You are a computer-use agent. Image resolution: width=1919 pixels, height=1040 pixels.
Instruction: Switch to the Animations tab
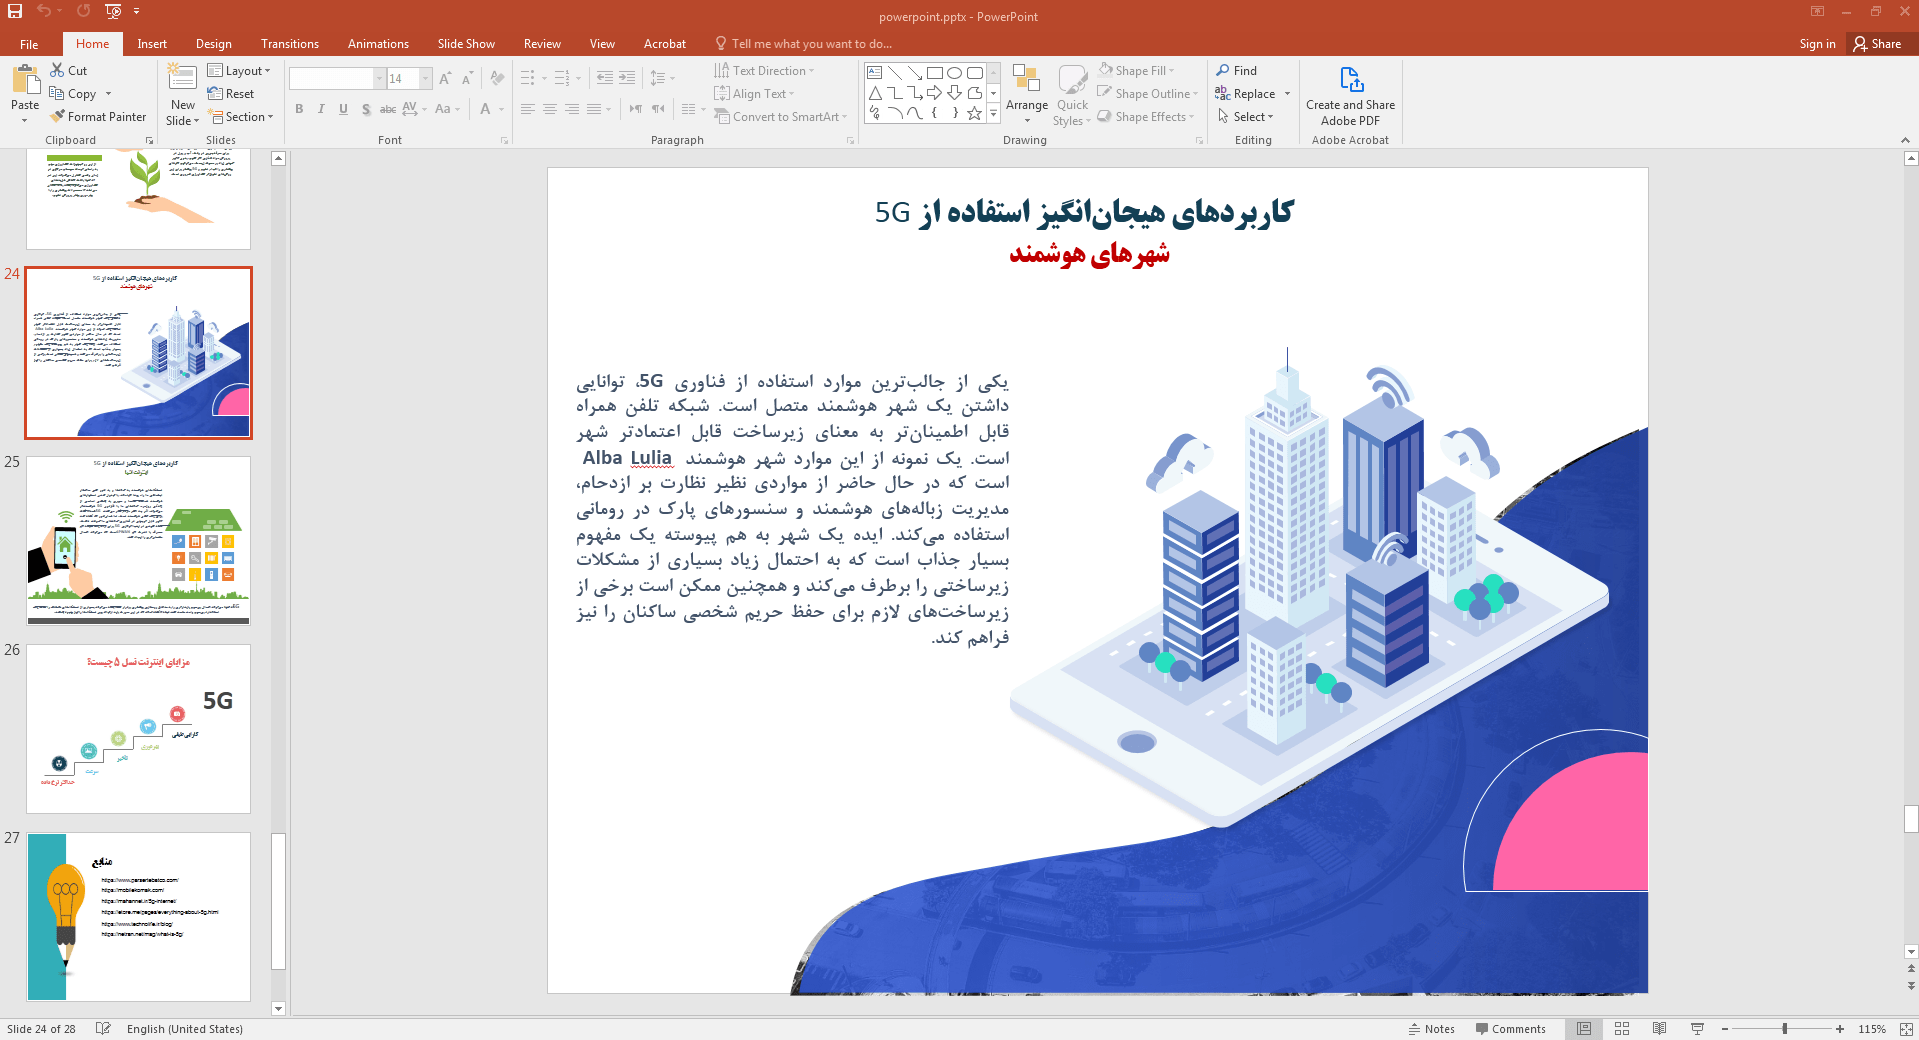click(x=378, y=44)
